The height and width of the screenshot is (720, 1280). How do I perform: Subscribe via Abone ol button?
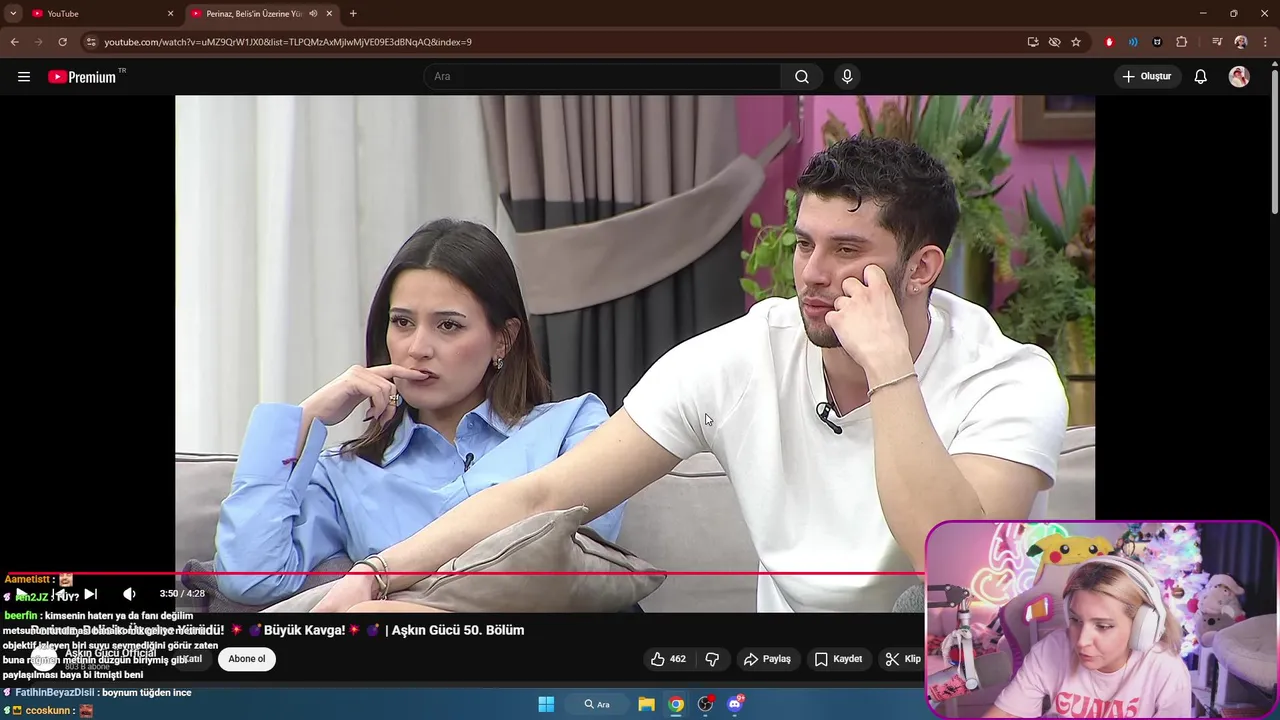click(247, 659)
